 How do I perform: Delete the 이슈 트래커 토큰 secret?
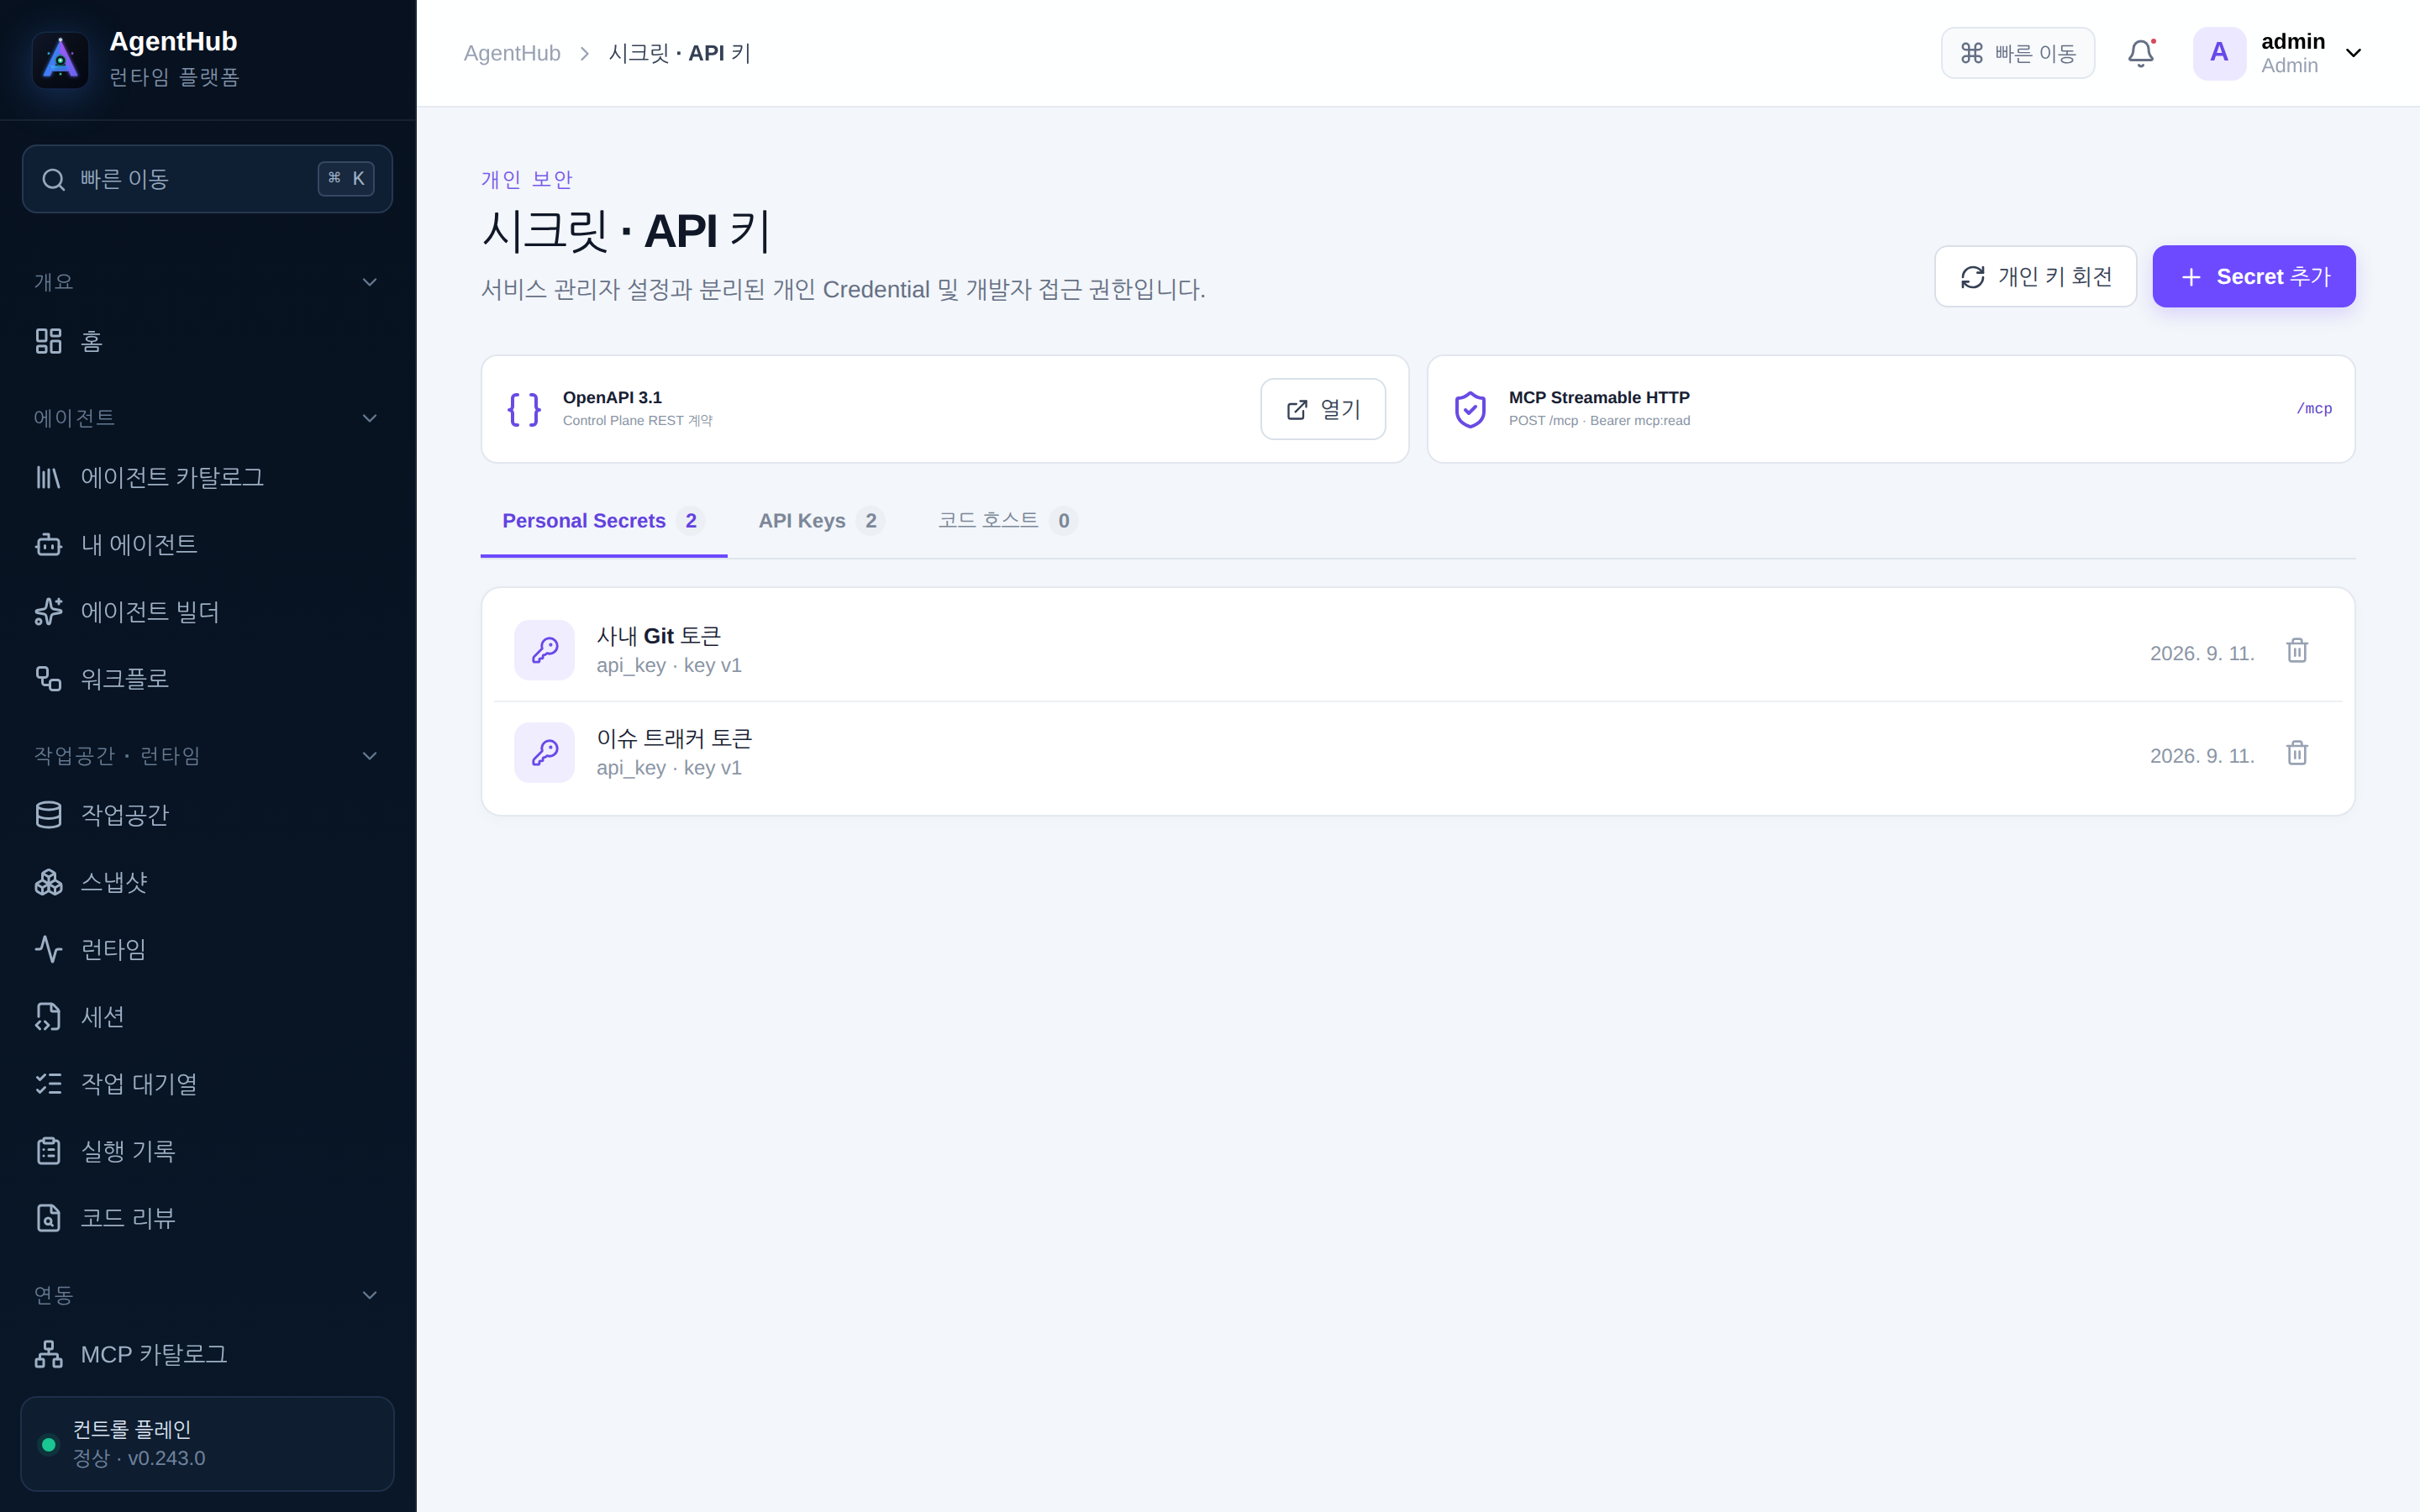coord(2297,753)
